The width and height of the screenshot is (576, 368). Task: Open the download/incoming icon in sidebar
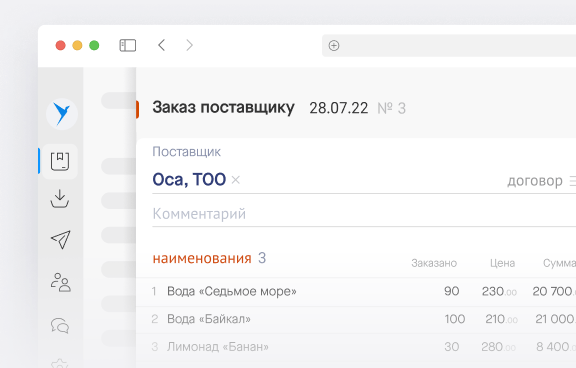pos(60,199)
